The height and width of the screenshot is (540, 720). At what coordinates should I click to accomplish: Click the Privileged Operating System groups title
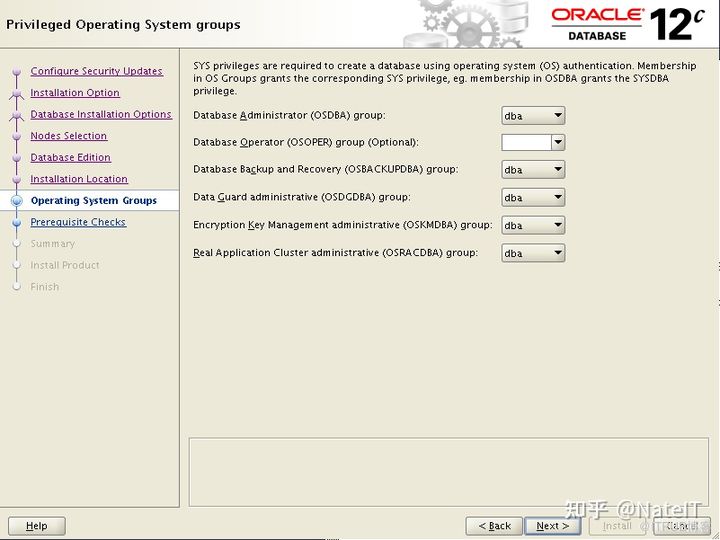(x=123, y=25)
